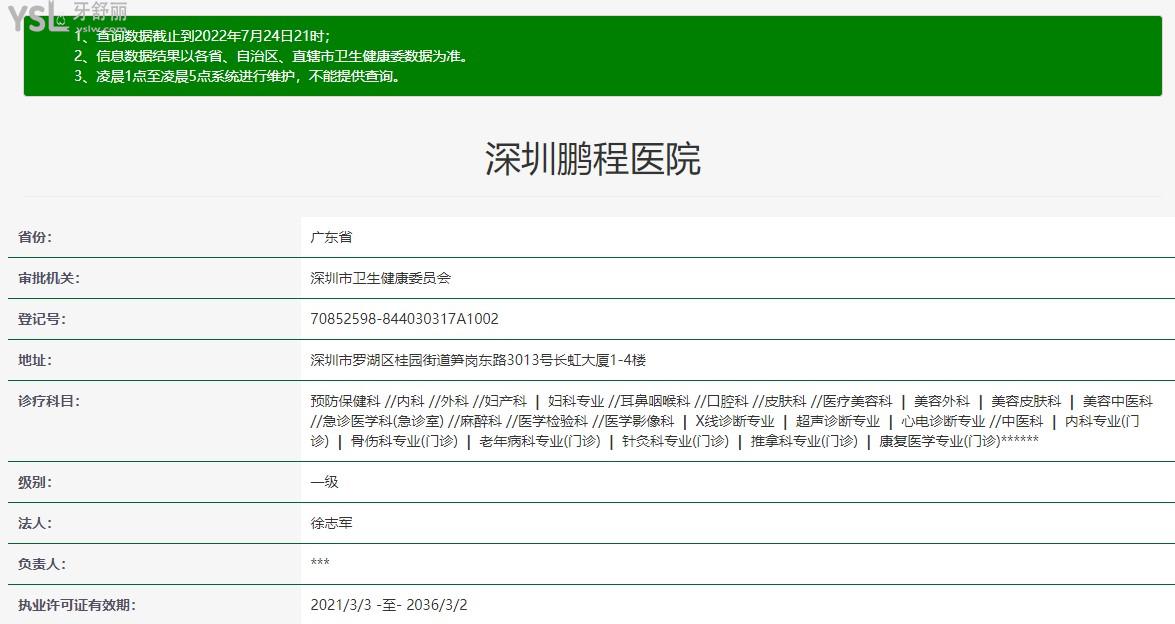This screenshot has width=1175, height=624.
Task: Click the province value 广东省
Action: [x=331, y=237]
